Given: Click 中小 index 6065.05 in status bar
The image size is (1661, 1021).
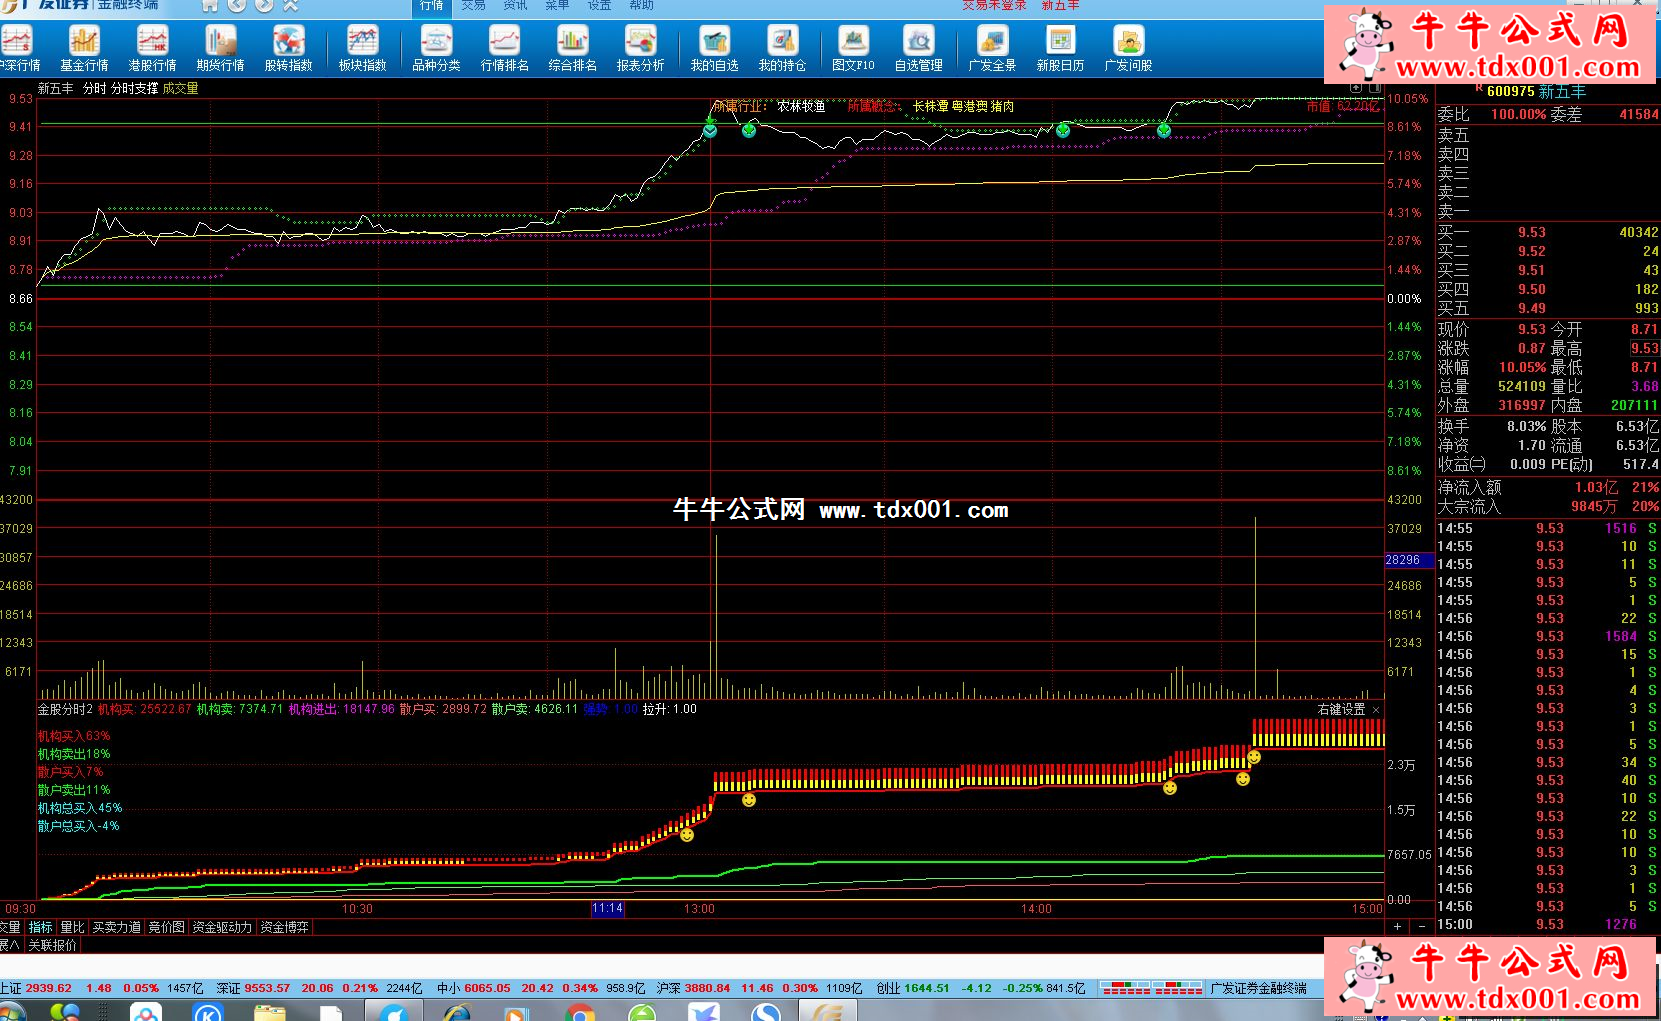Looking at the screenshot, I should 471,988.
